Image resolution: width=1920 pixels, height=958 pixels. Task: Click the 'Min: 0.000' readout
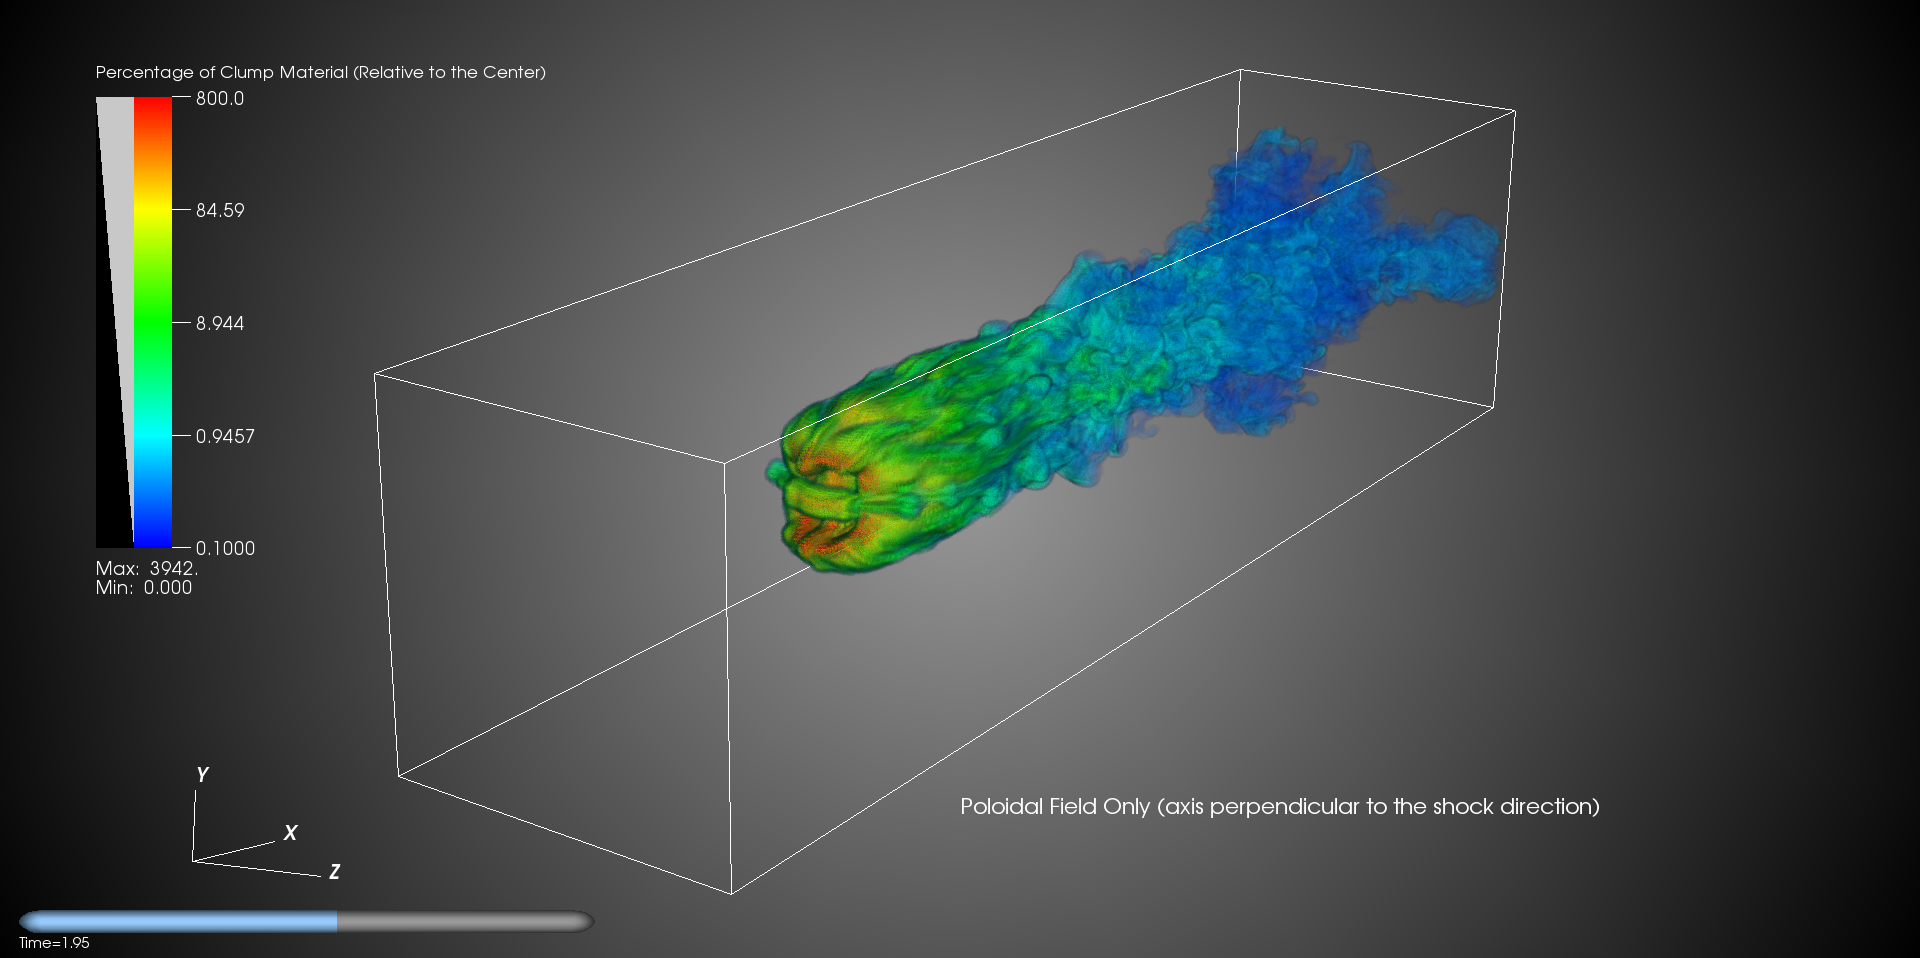point(144,588)
